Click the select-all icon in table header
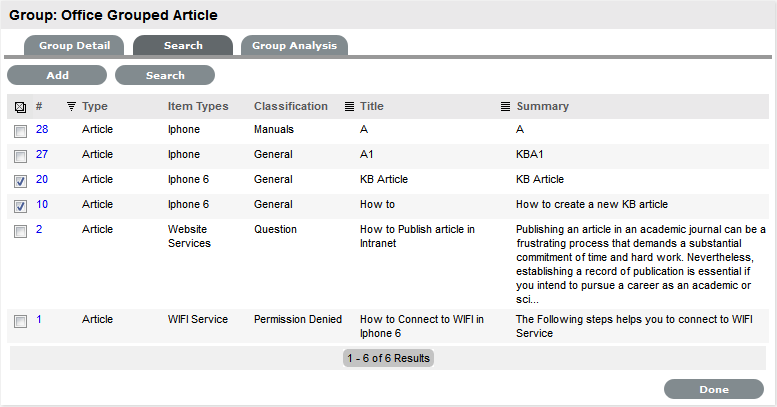Image resolution: width=777 pixels, height=407 pixels. (x=20, y=107)
